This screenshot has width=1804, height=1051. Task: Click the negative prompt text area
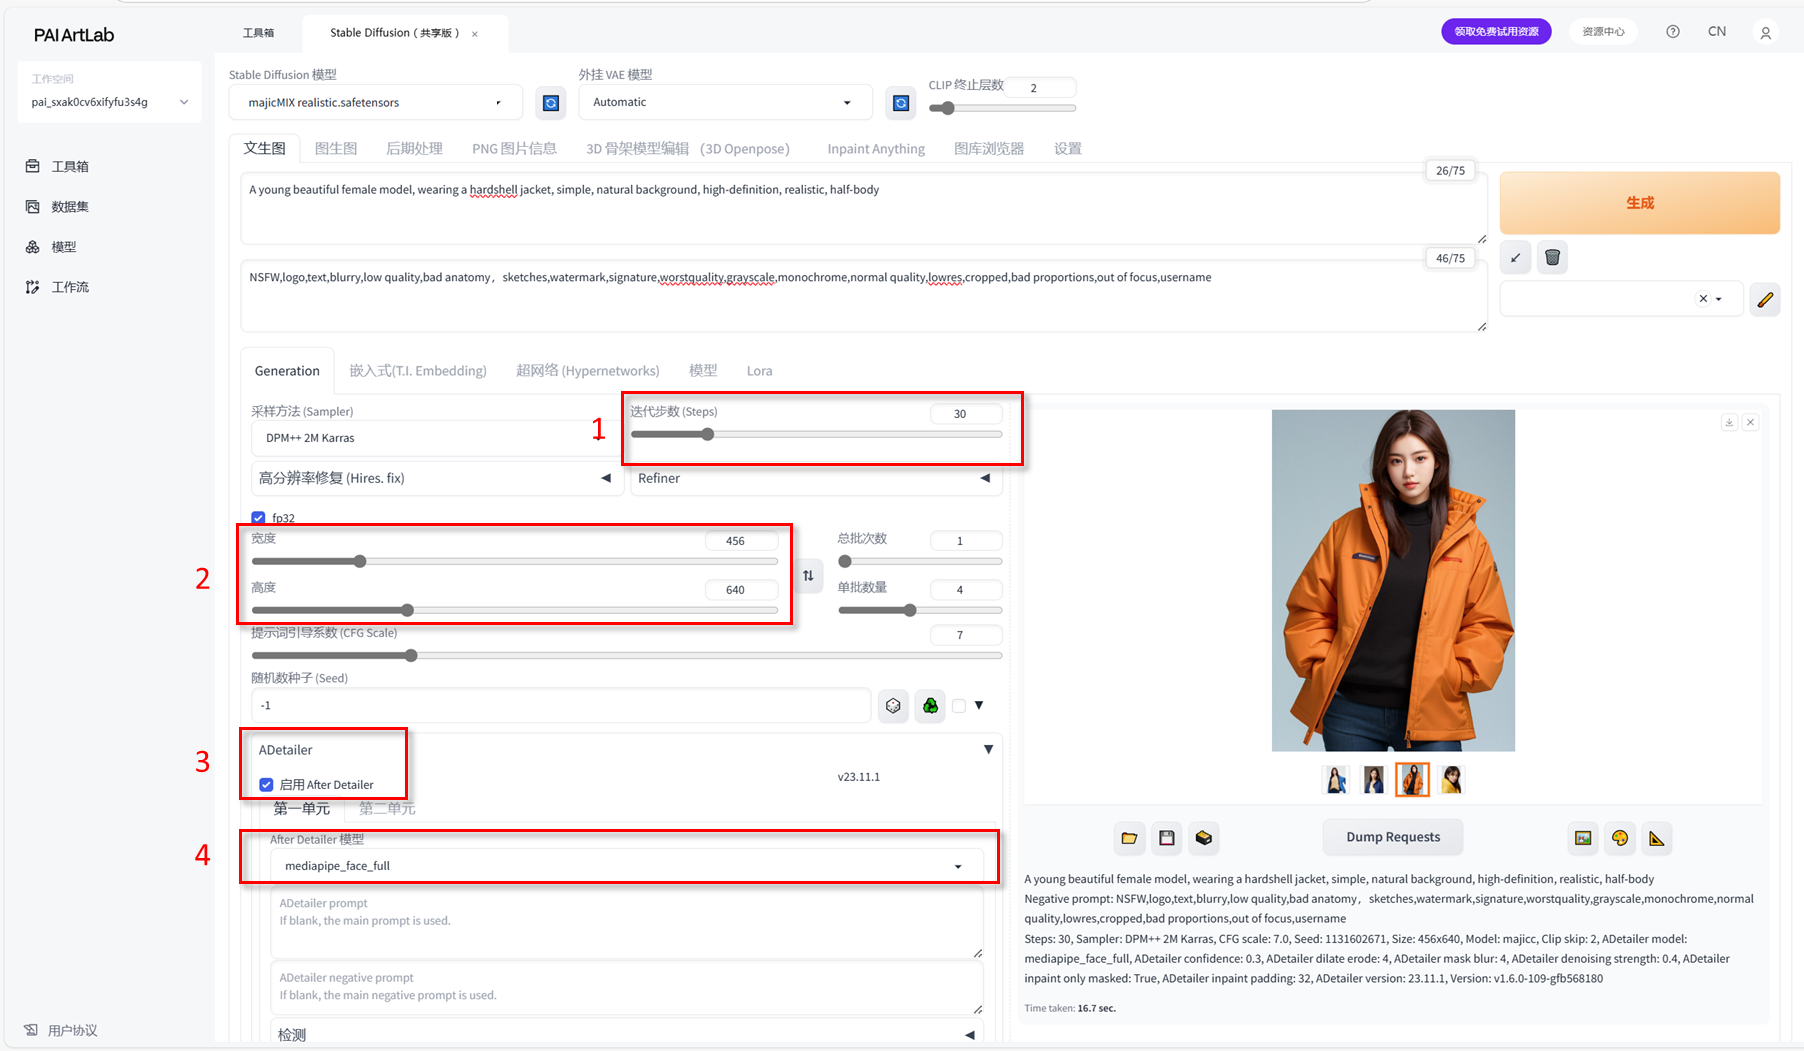pos(863,296)
